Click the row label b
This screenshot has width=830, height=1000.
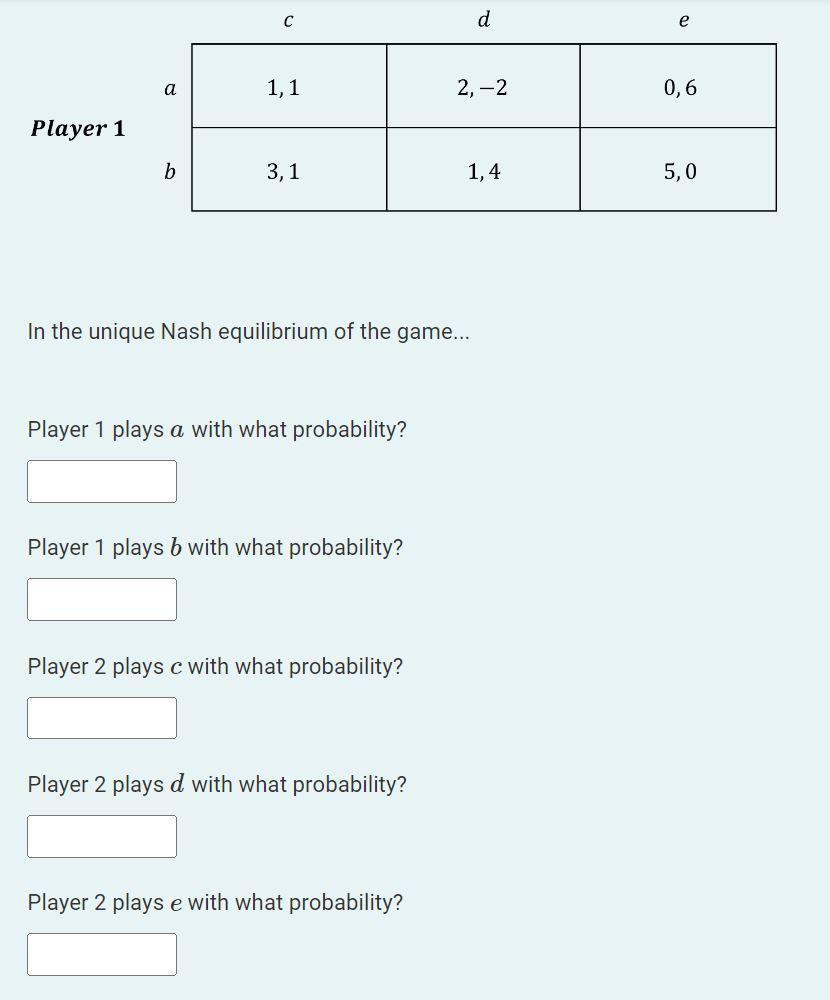[169, 171]
